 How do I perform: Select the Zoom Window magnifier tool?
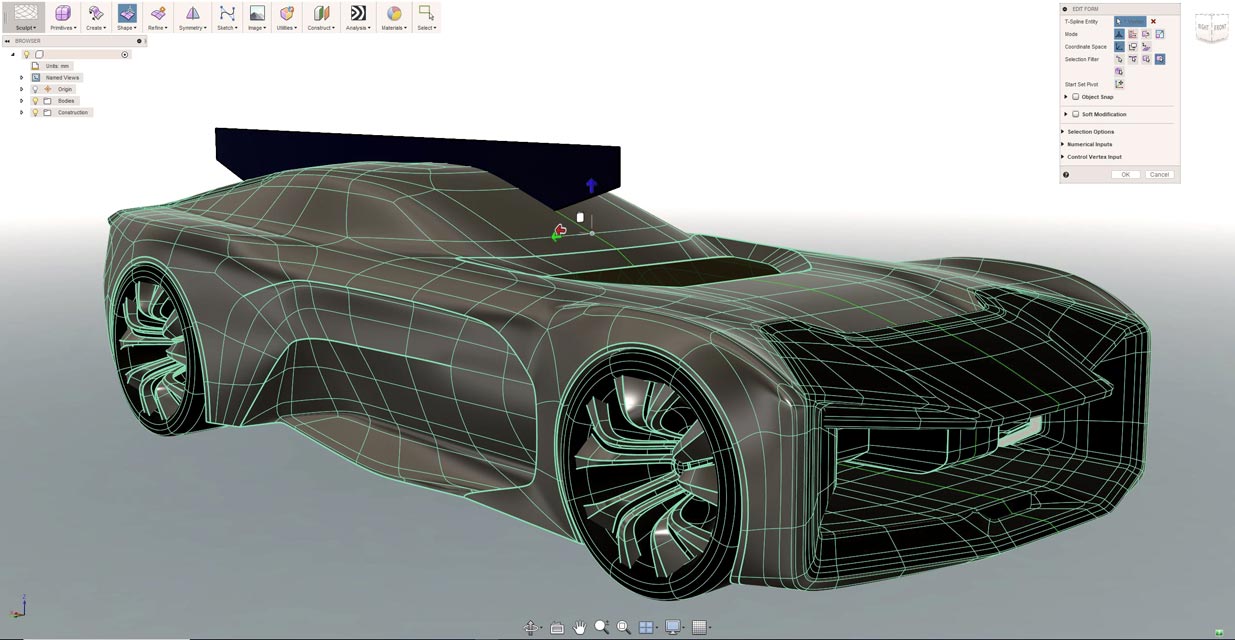click(x=624, y=627)
